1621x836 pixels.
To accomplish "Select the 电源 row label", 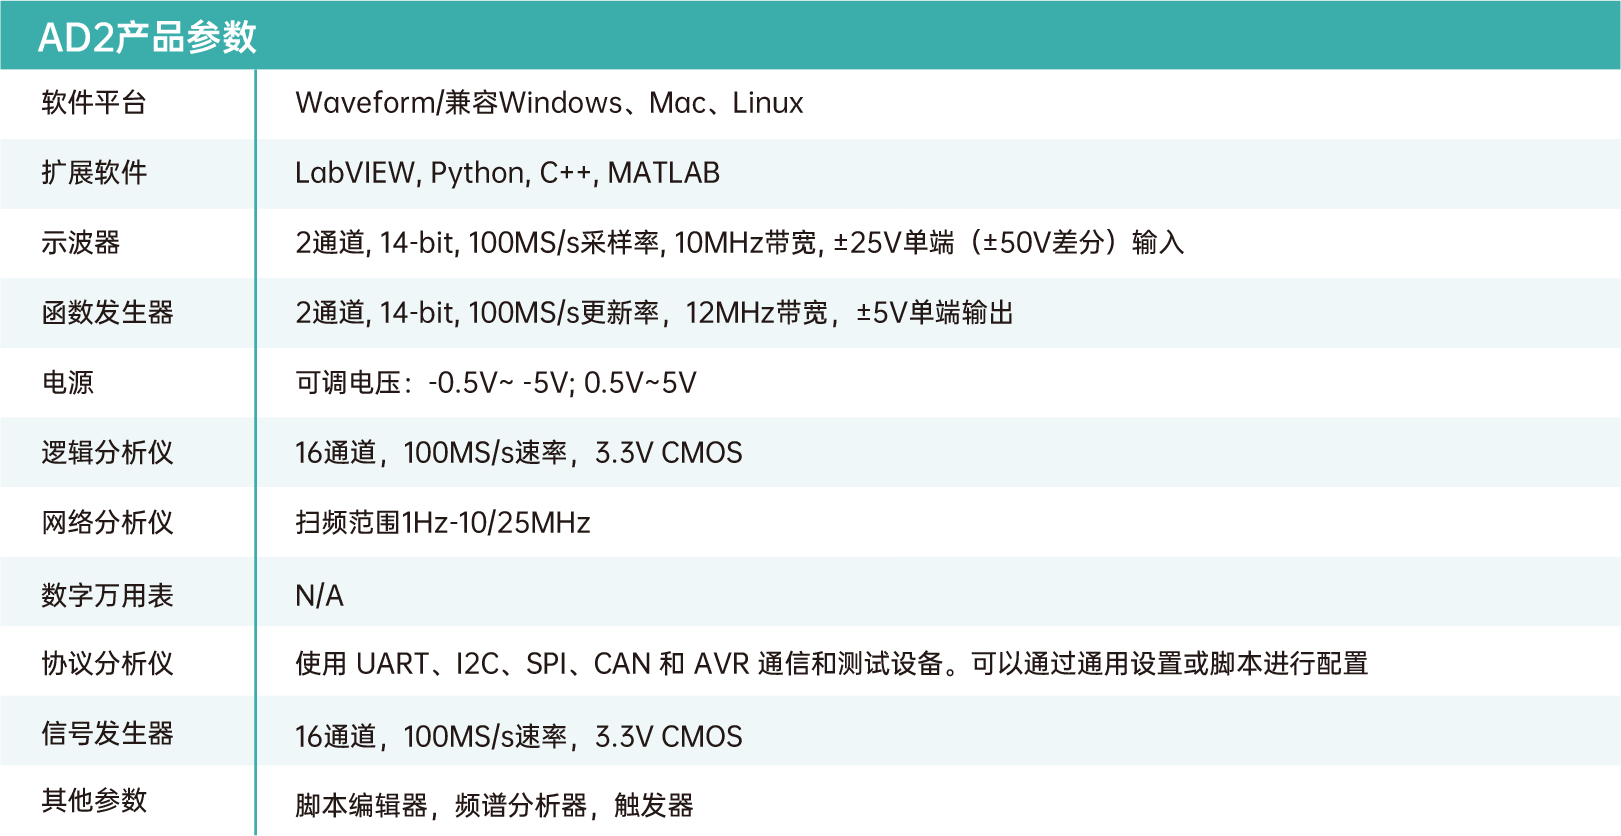I will 67,382.
